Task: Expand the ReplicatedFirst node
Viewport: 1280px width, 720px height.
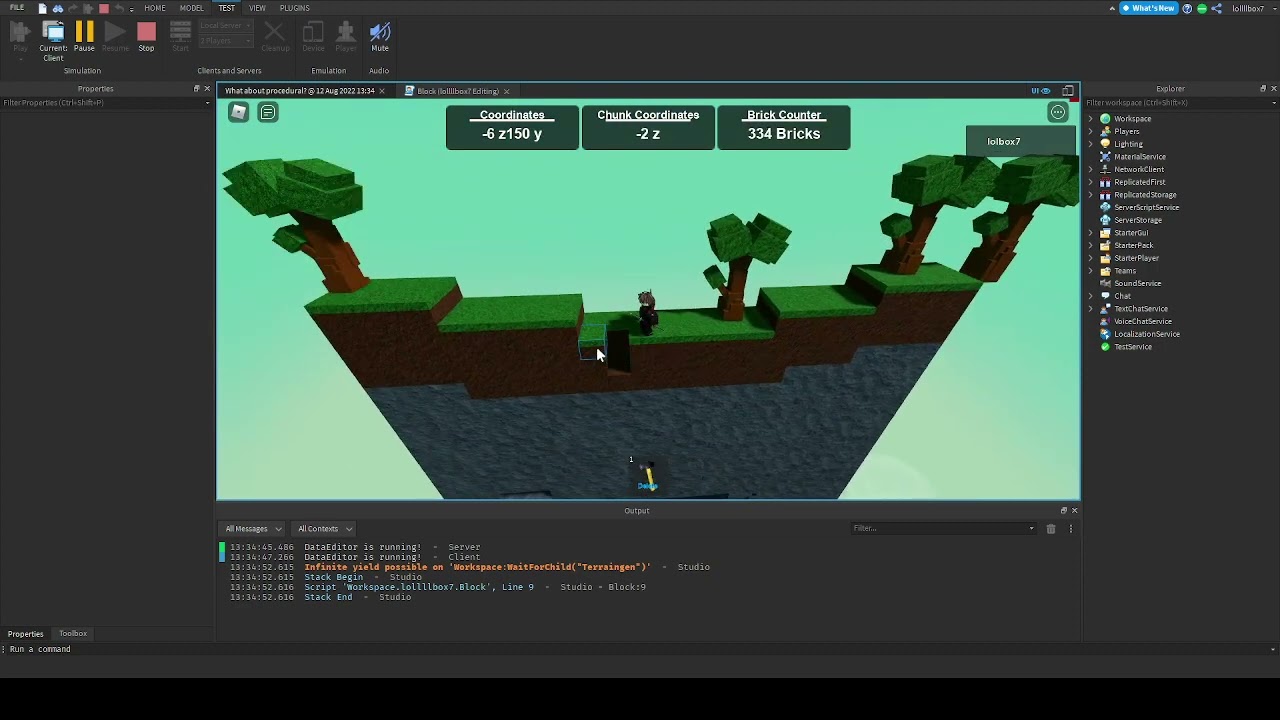Action: 1091,182
